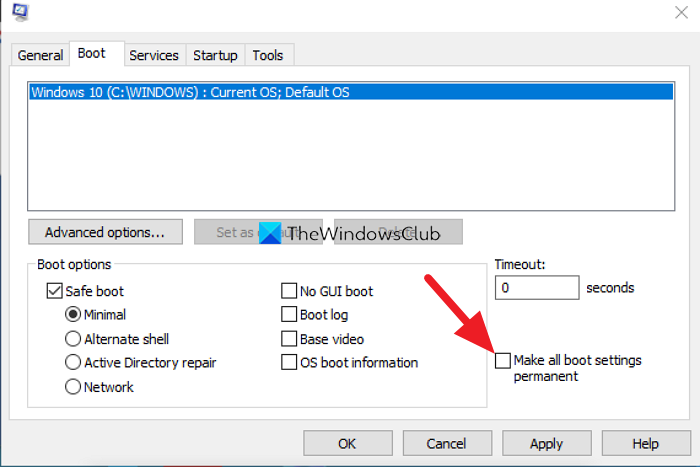Enable the No GUI boot checkbox
This screenshot has width=700, height=467.
(289, 291)
